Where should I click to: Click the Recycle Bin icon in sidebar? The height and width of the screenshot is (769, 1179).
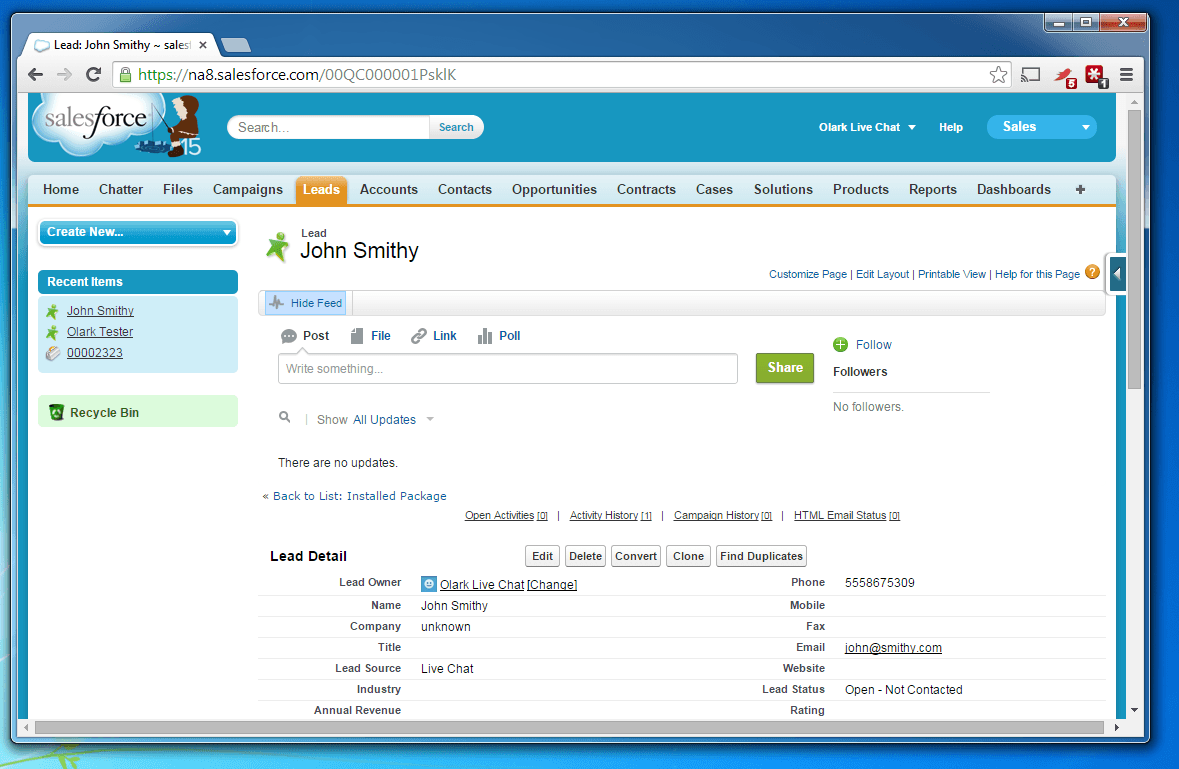(x=56, y=412)
